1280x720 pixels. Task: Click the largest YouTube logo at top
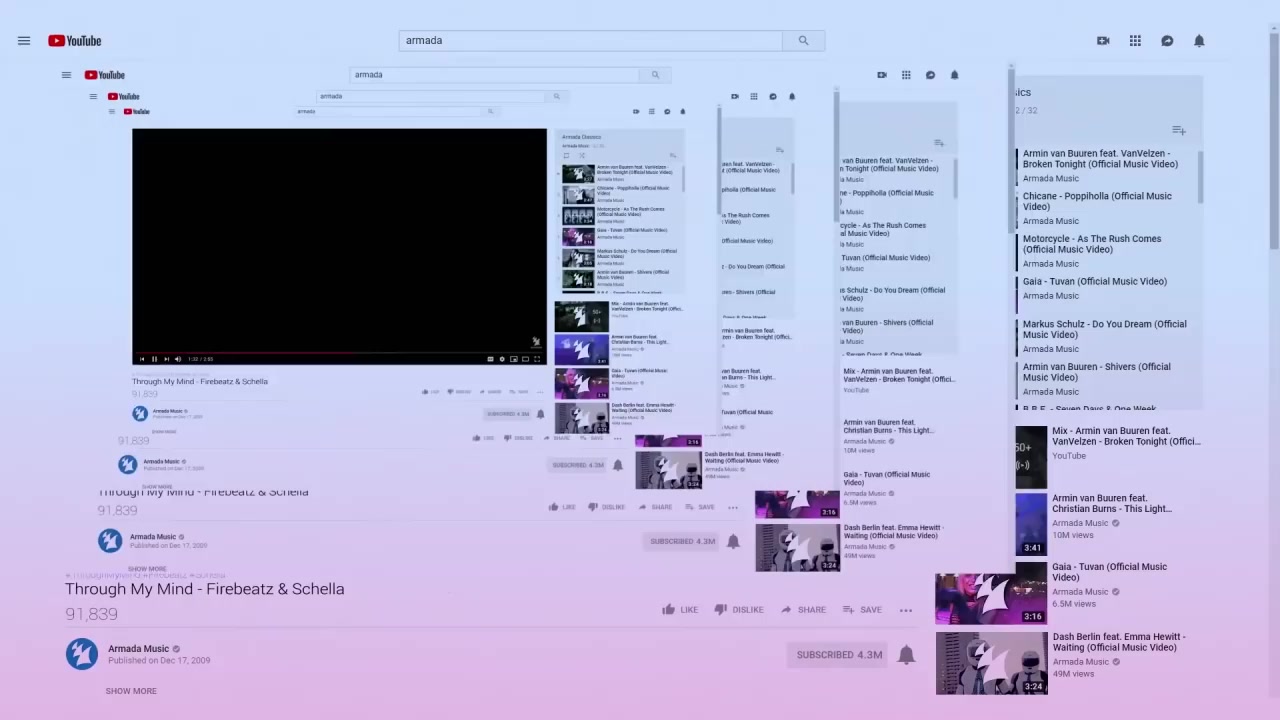point(75,41)
